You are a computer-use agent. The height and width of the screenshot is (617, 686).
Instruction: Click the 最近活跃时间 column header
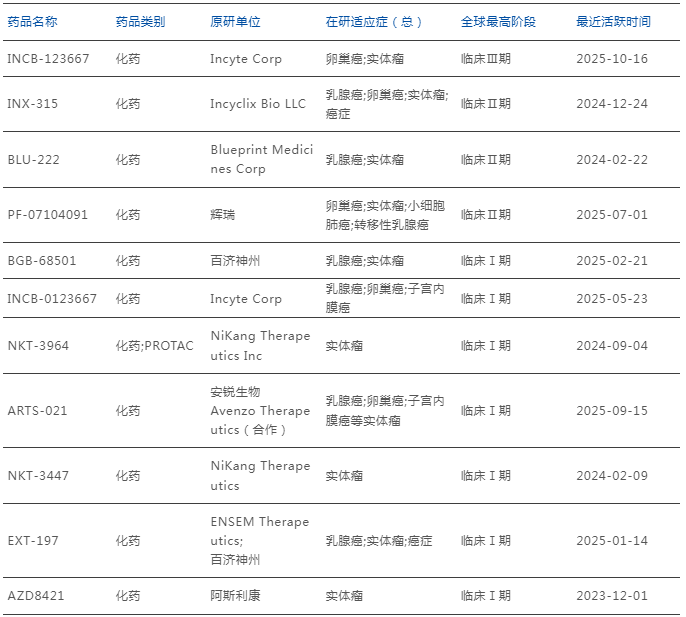[x=613, y=21]
